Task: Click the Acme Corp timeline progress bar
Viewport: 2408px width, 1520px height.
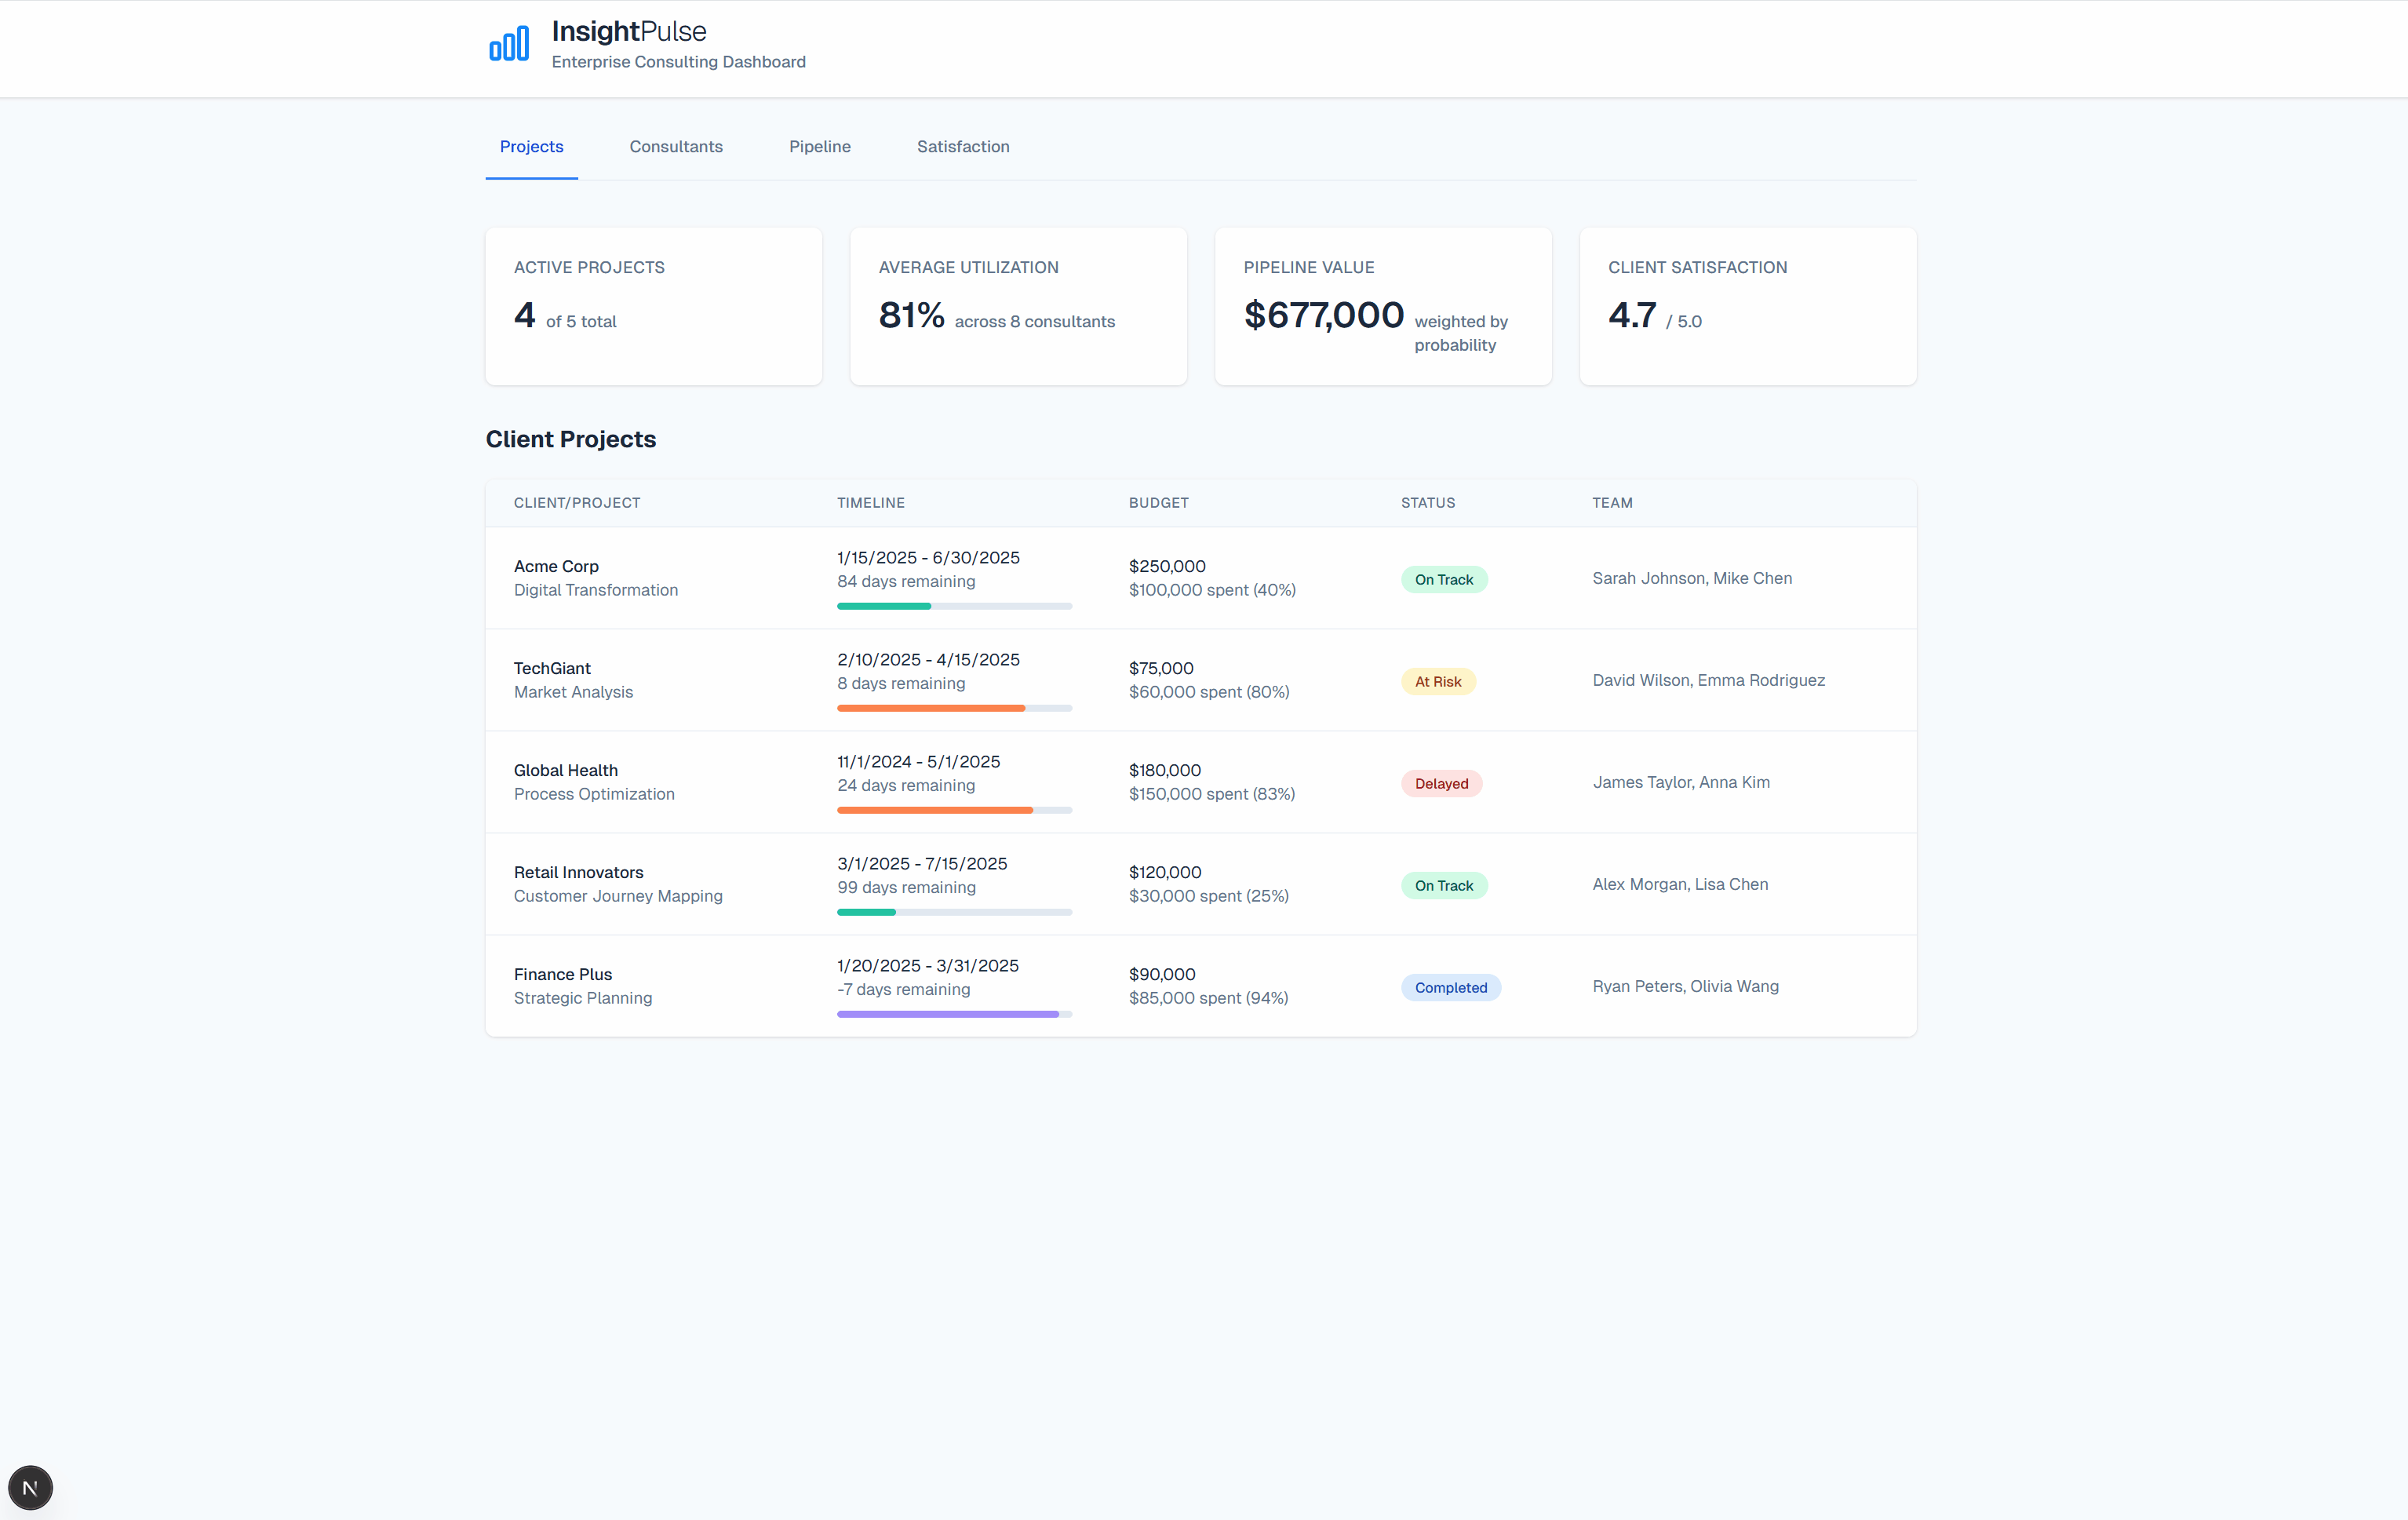Action: 953,606
